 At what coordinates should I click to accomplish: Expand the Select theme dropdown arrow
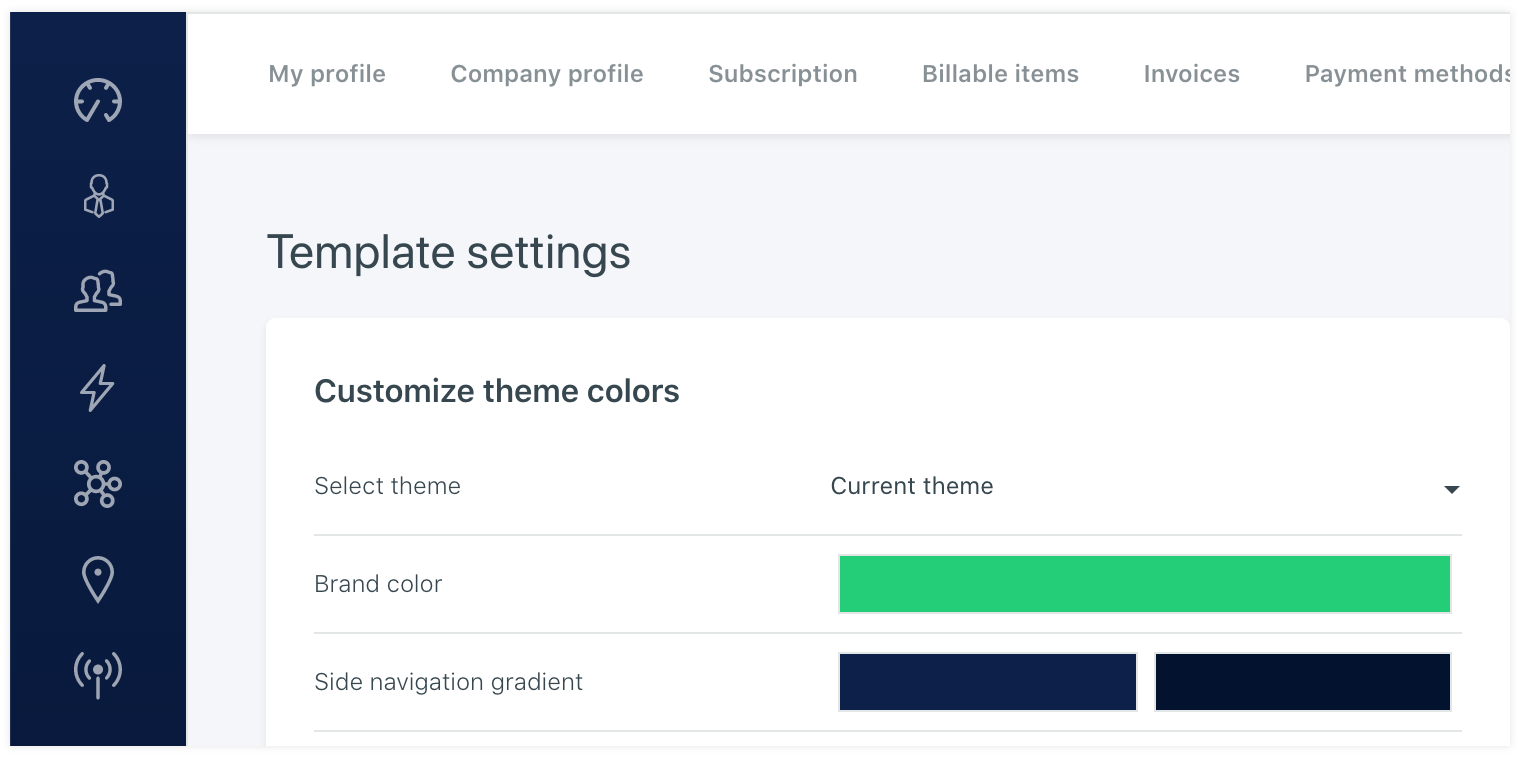tap(1451, 489)
